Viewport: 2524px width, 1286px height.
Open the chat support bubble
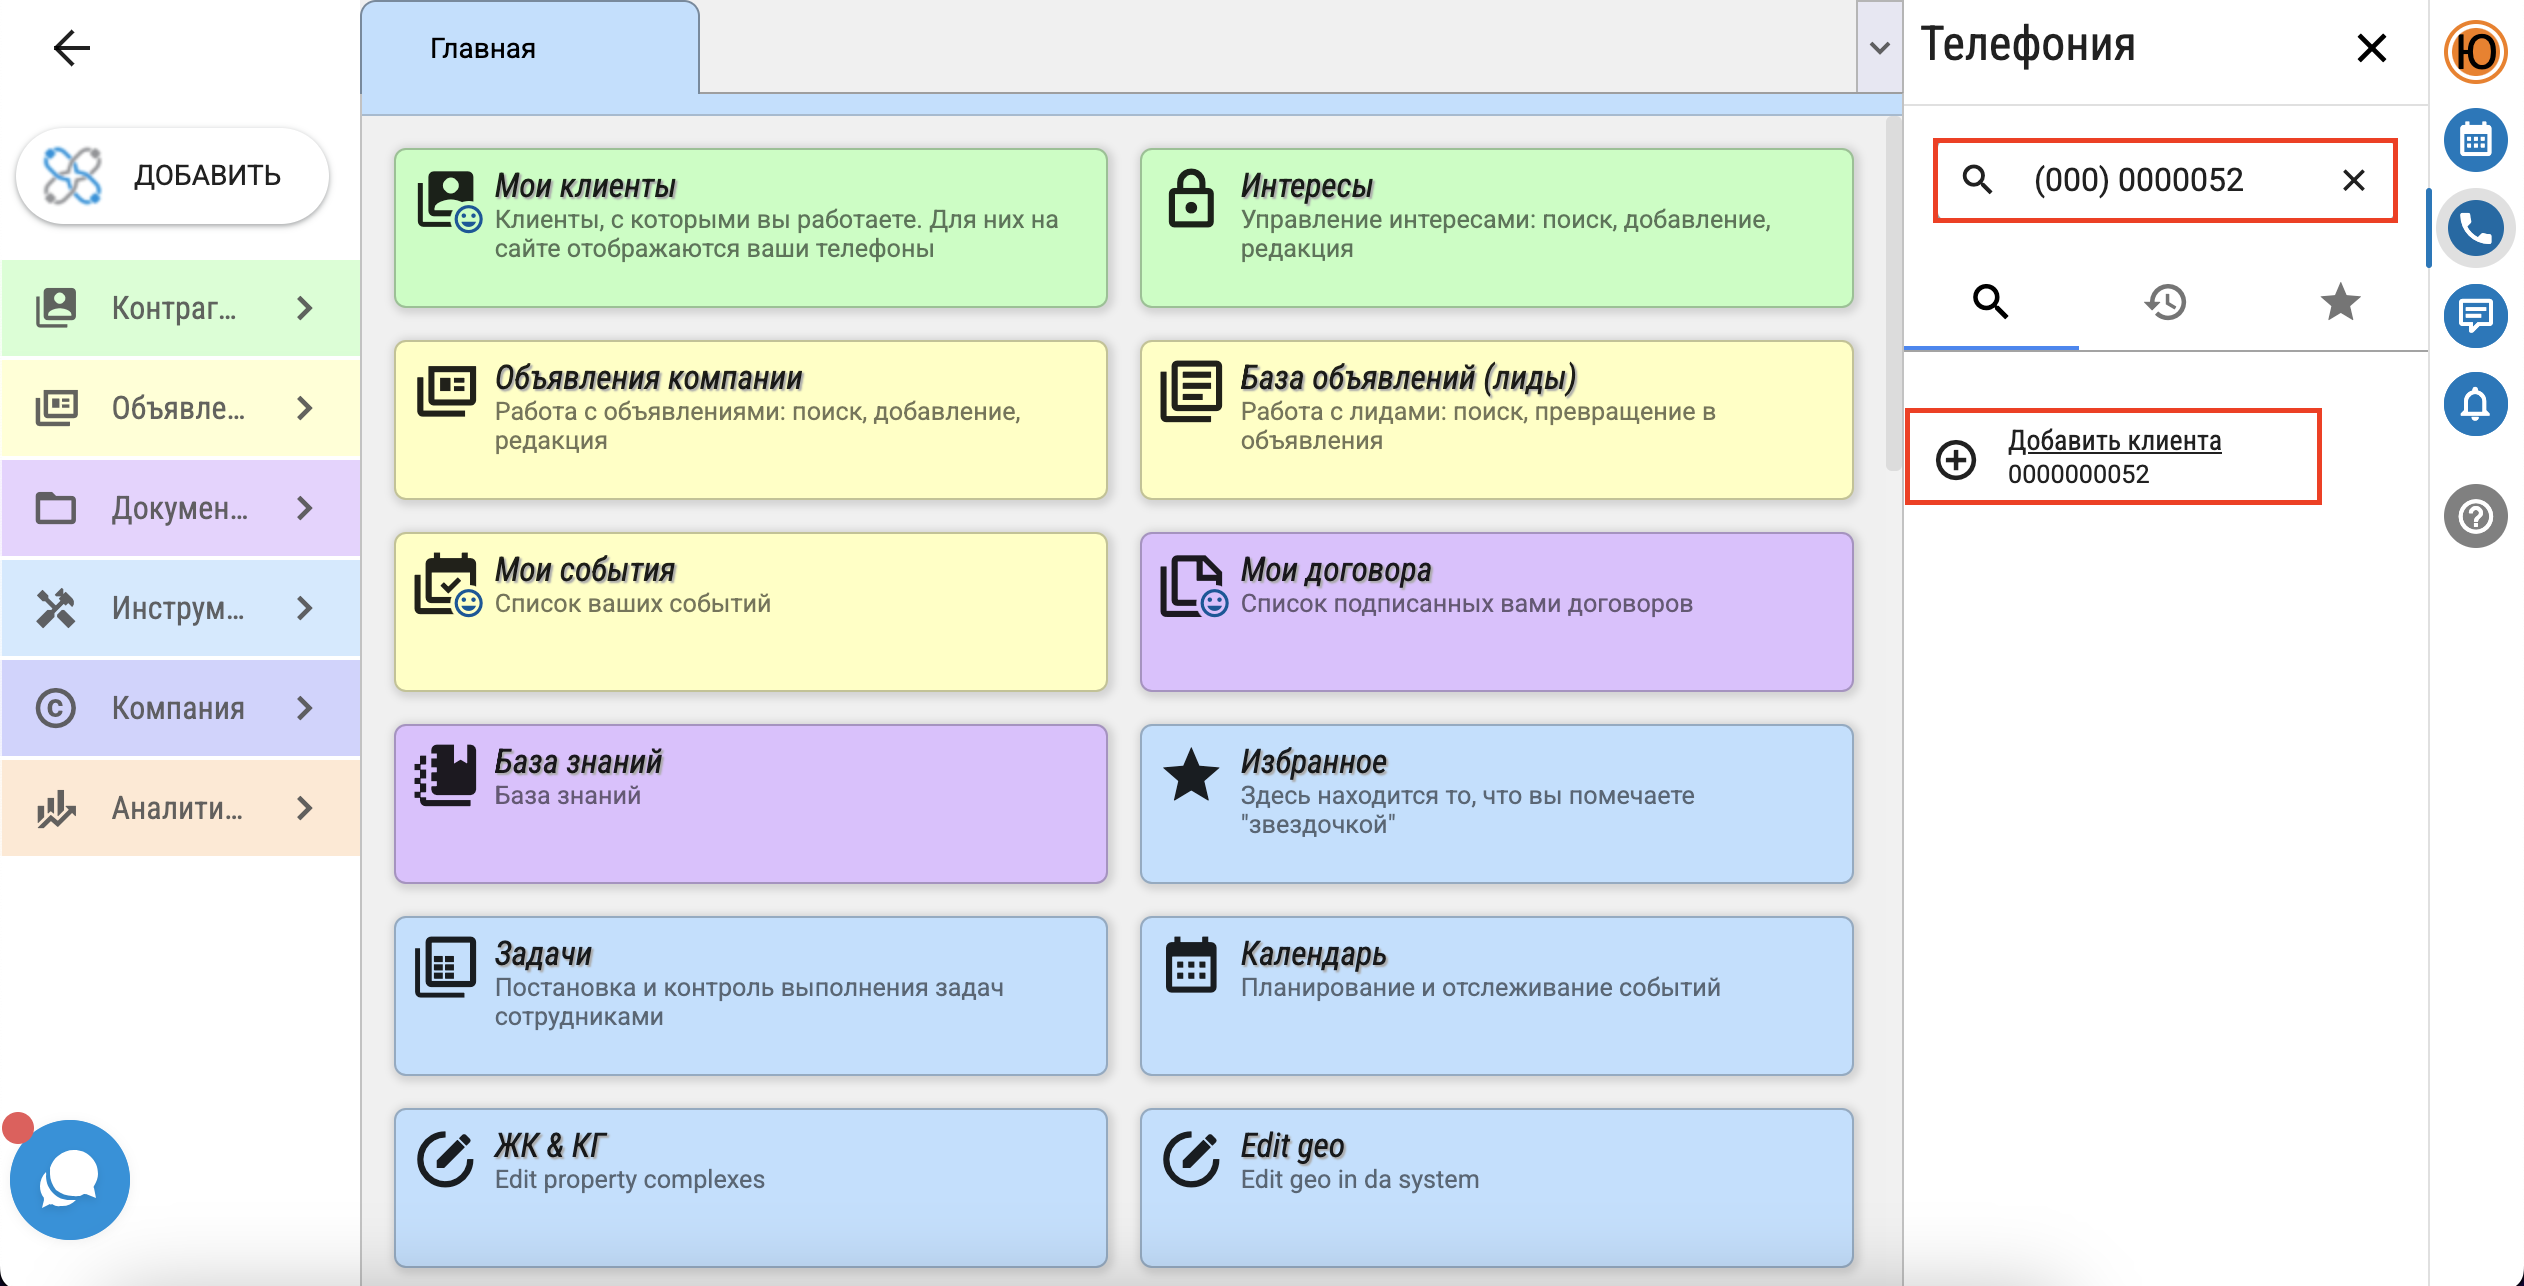coord(69,1180)
